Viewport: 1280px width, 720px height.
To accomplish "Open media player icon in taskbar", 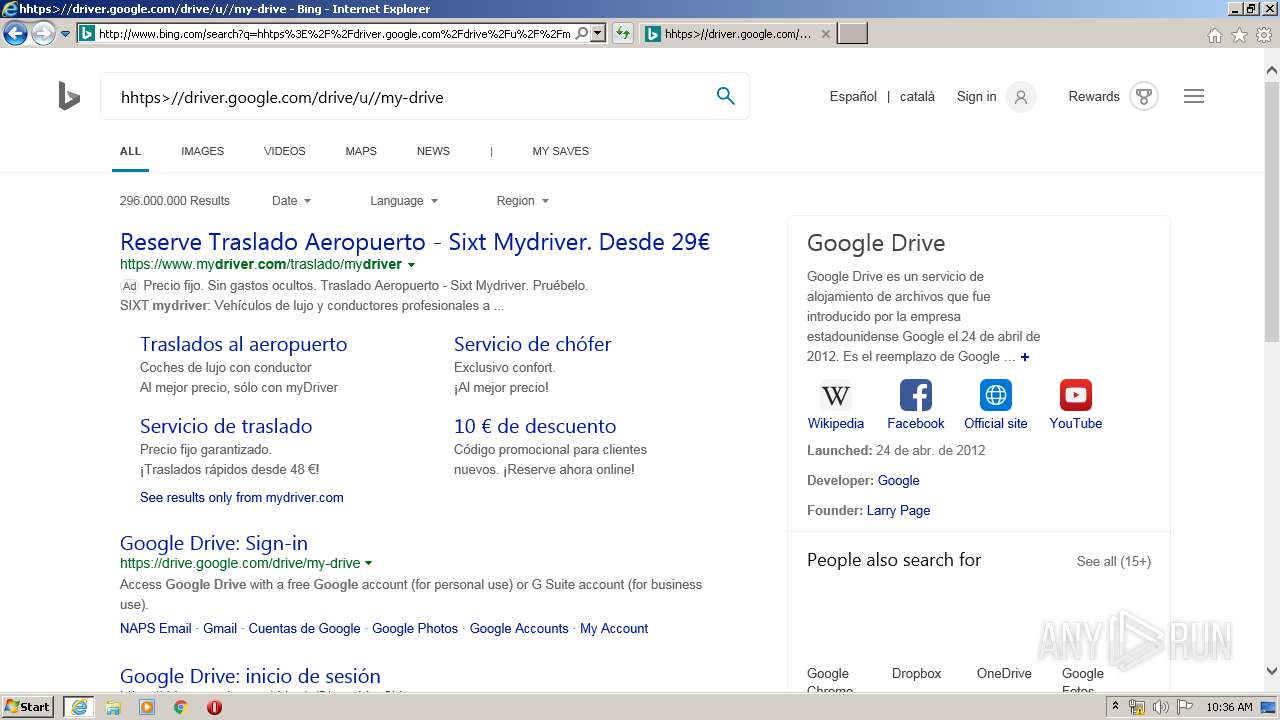I will 147,707.
